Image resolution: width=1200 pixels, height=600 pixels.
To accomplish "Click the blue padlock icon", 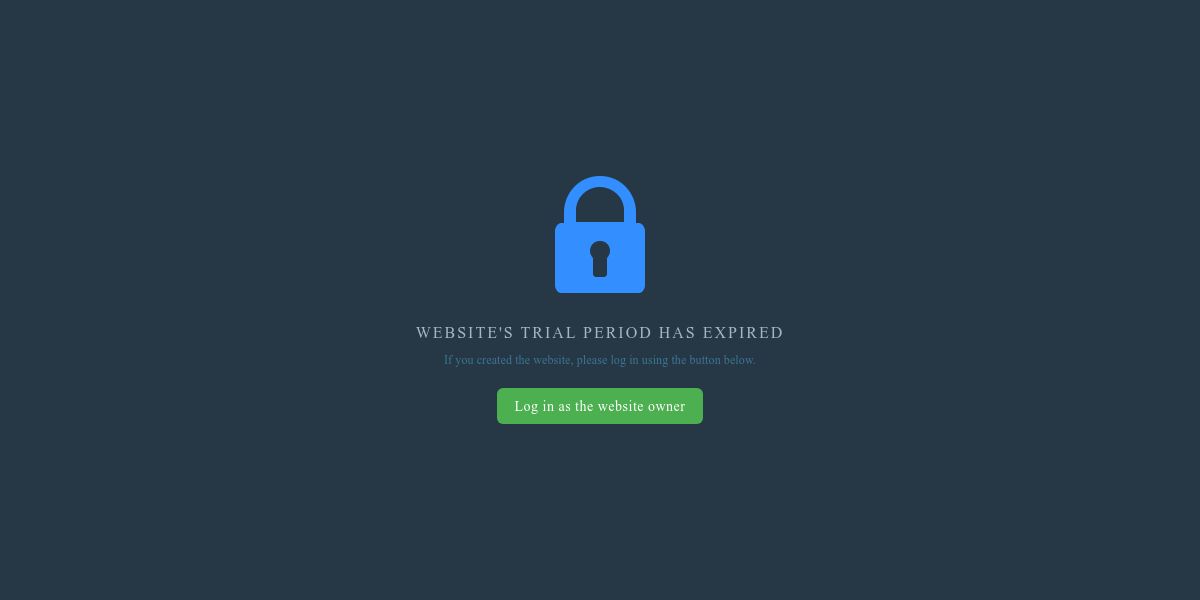I will [600, 234].
